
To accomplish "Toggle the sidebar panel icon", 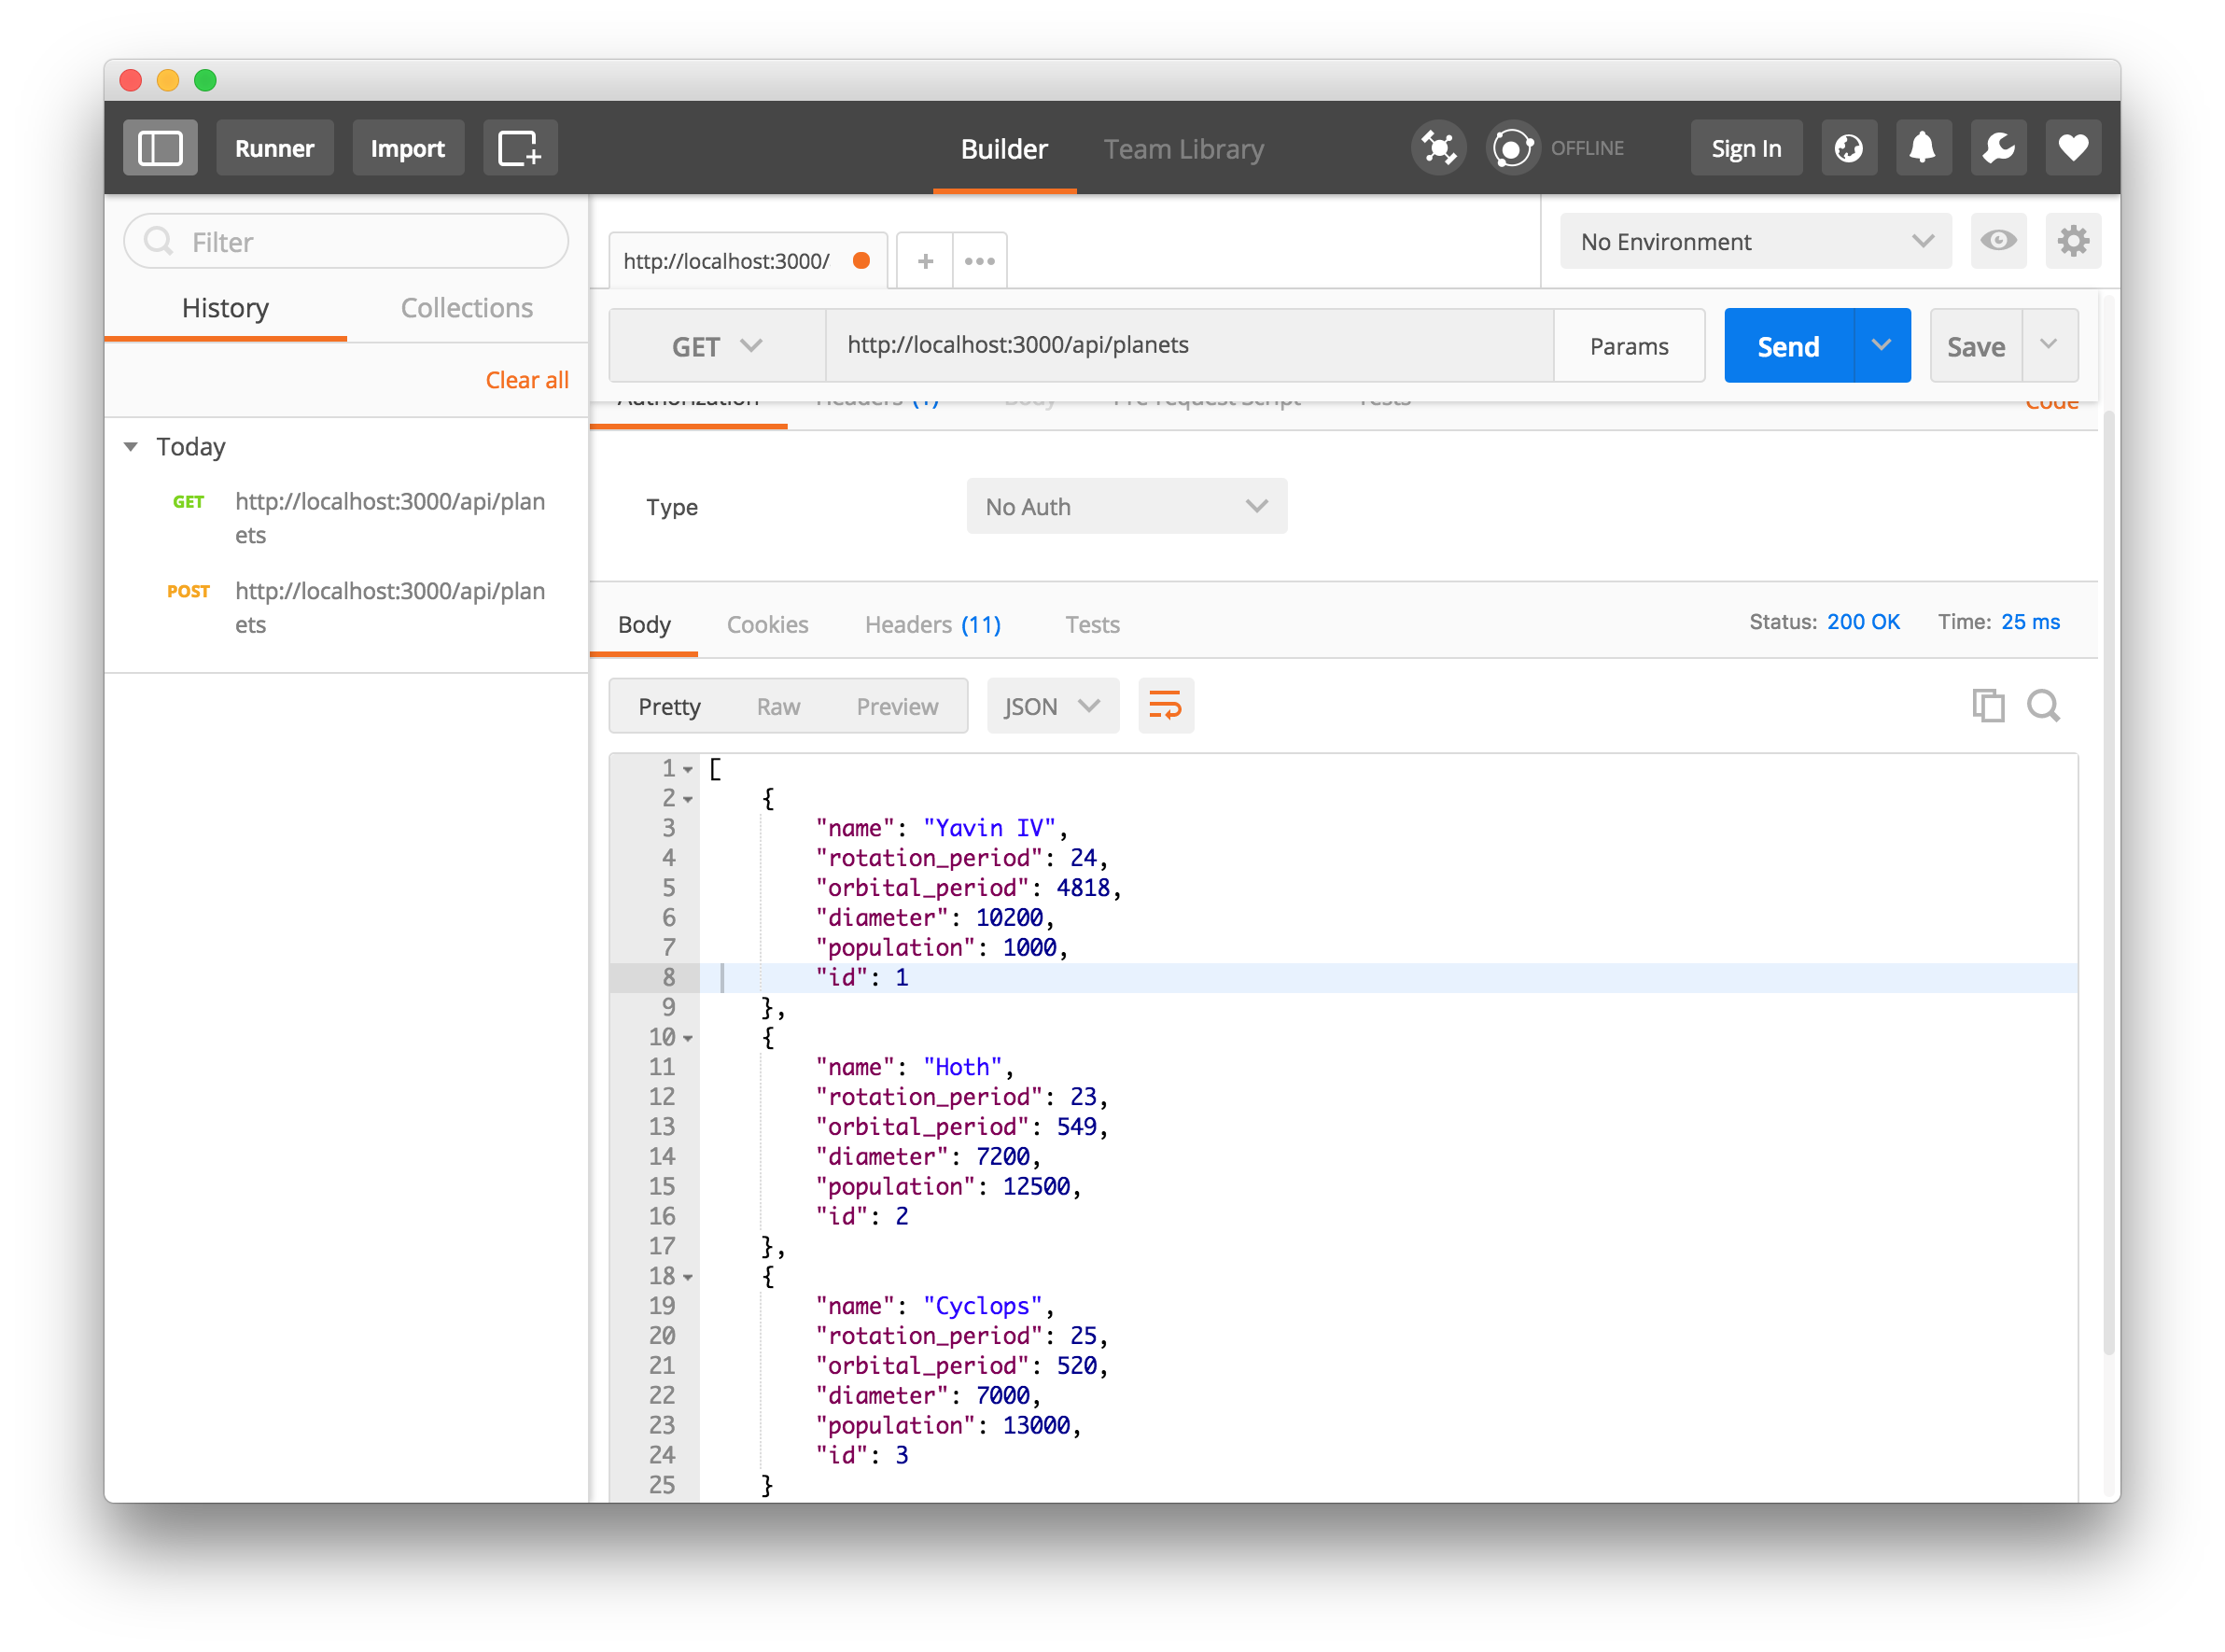I will (x=160, y=148).
